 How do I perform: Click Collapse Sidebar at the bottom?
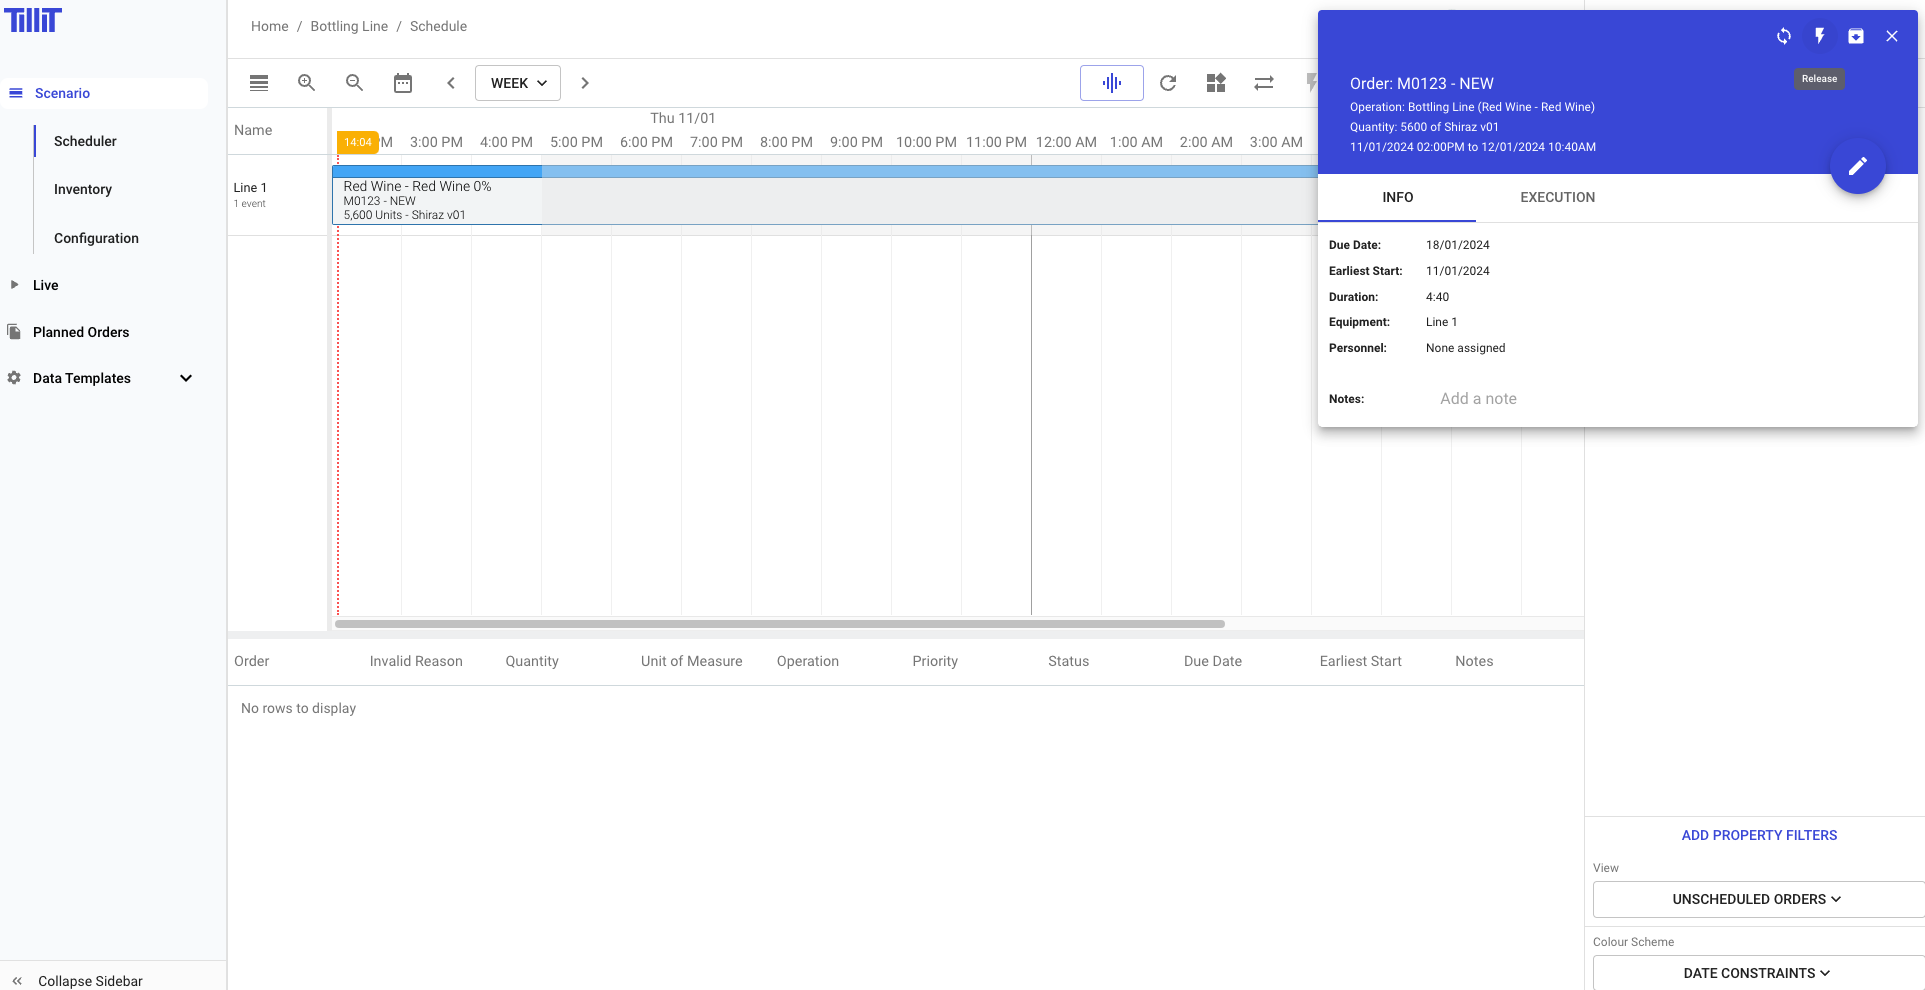[x=89, y=981]
